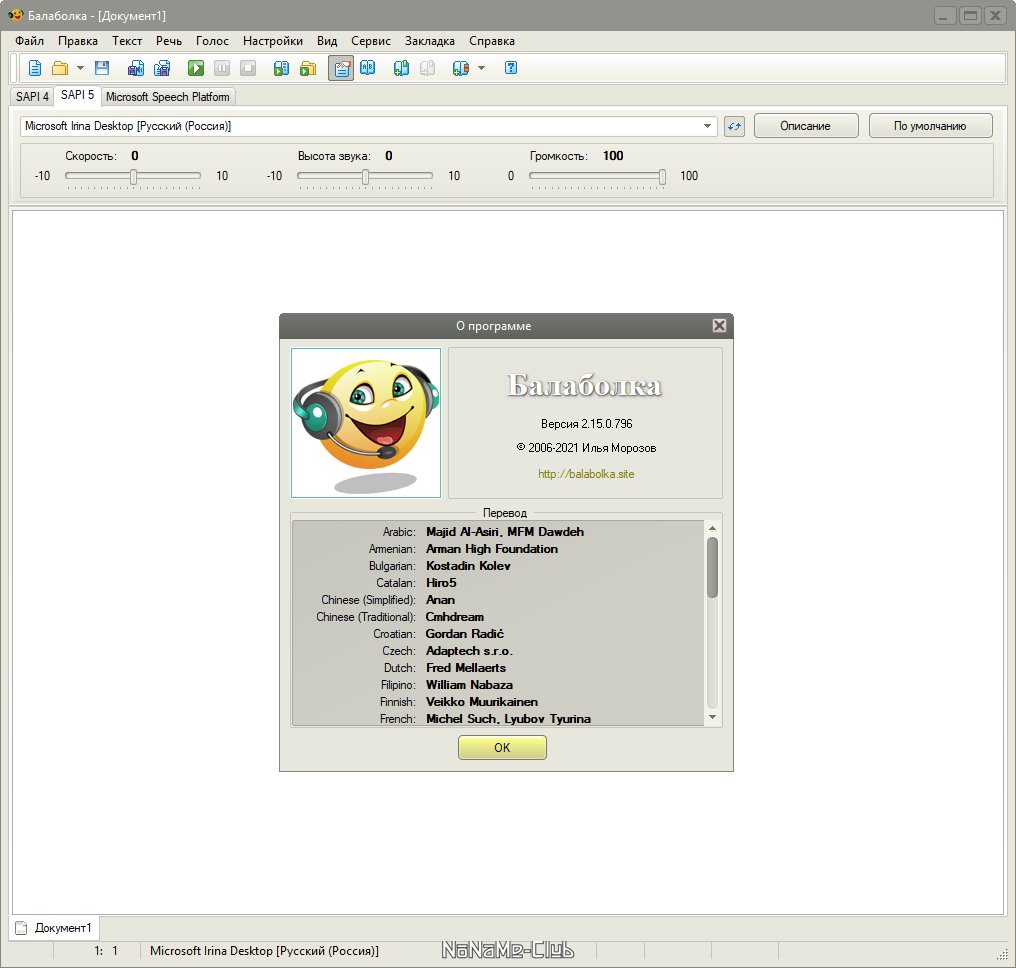Click the translators list scroll-up arrow
1016x968 pixels.
(x=712, y=529)
